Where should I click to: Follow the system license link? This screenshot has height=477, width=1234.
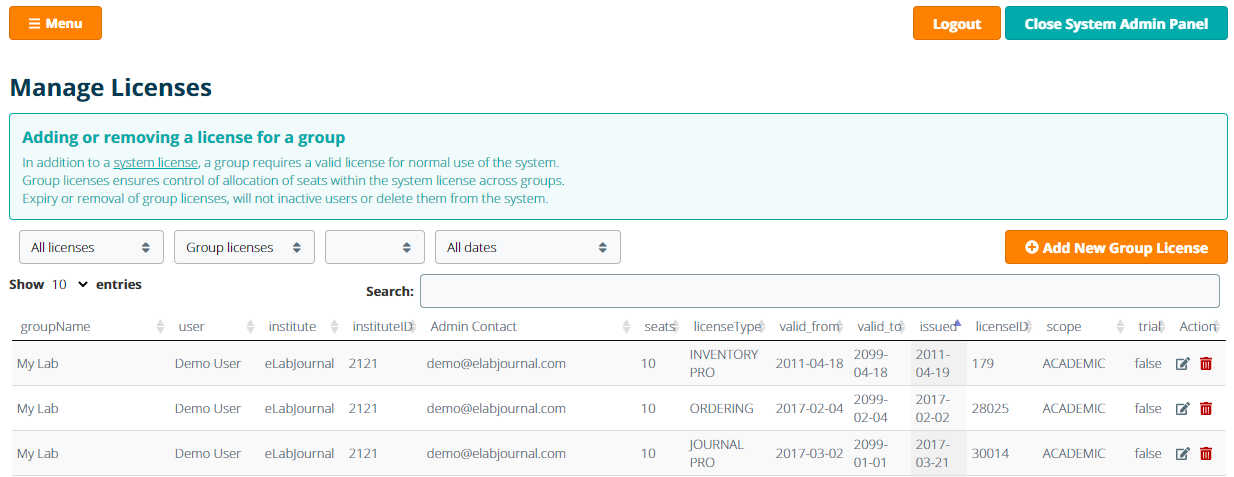click(x=155, y=163)
